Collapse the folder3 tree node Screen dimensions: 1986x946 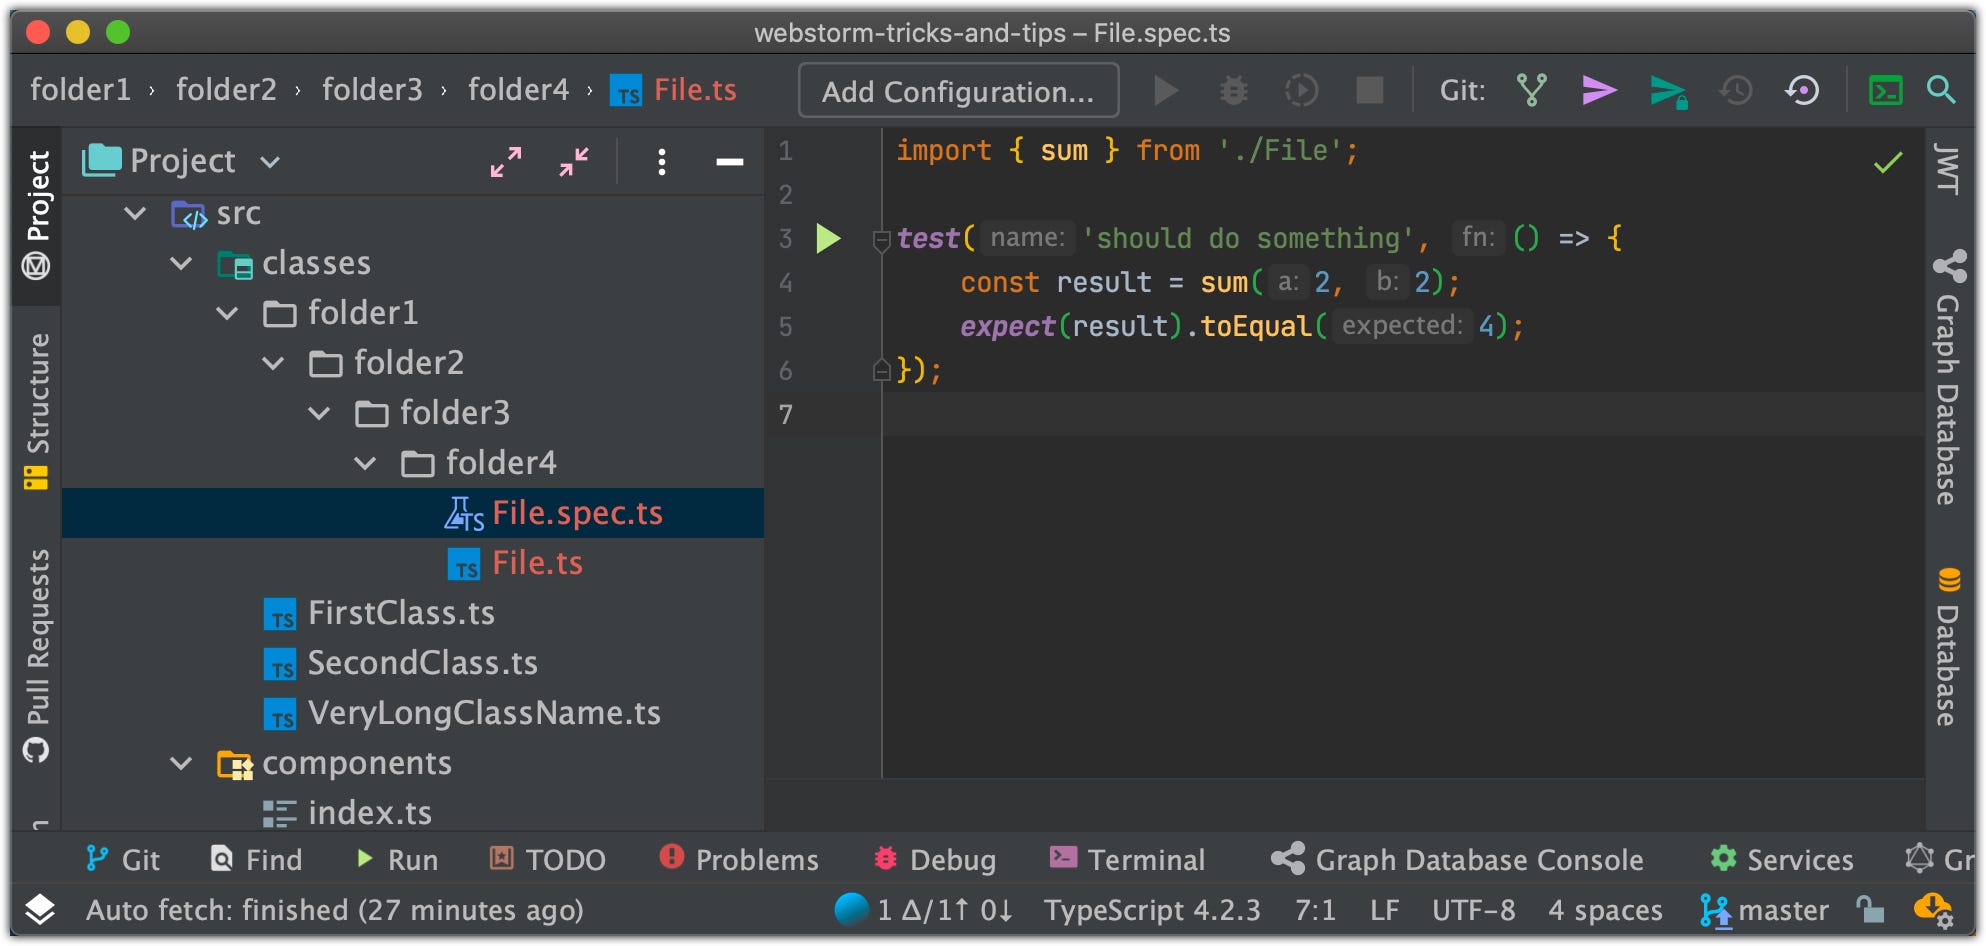click(319, 413)
